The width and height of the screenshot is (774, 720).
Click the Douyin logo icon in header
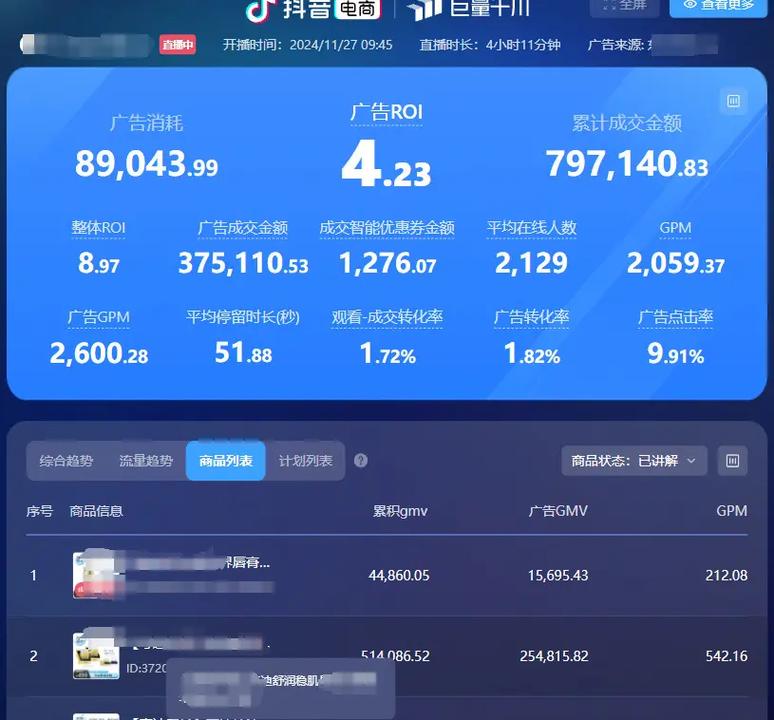tap(260, 9)
